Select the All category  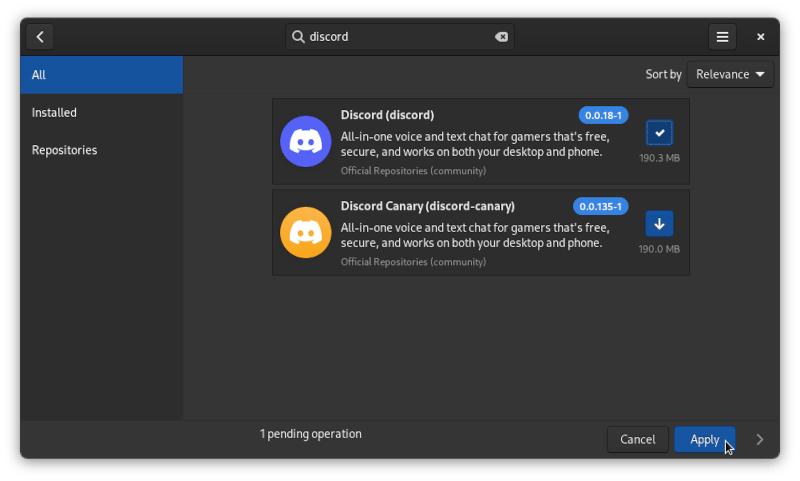click(x=101, y=75)
